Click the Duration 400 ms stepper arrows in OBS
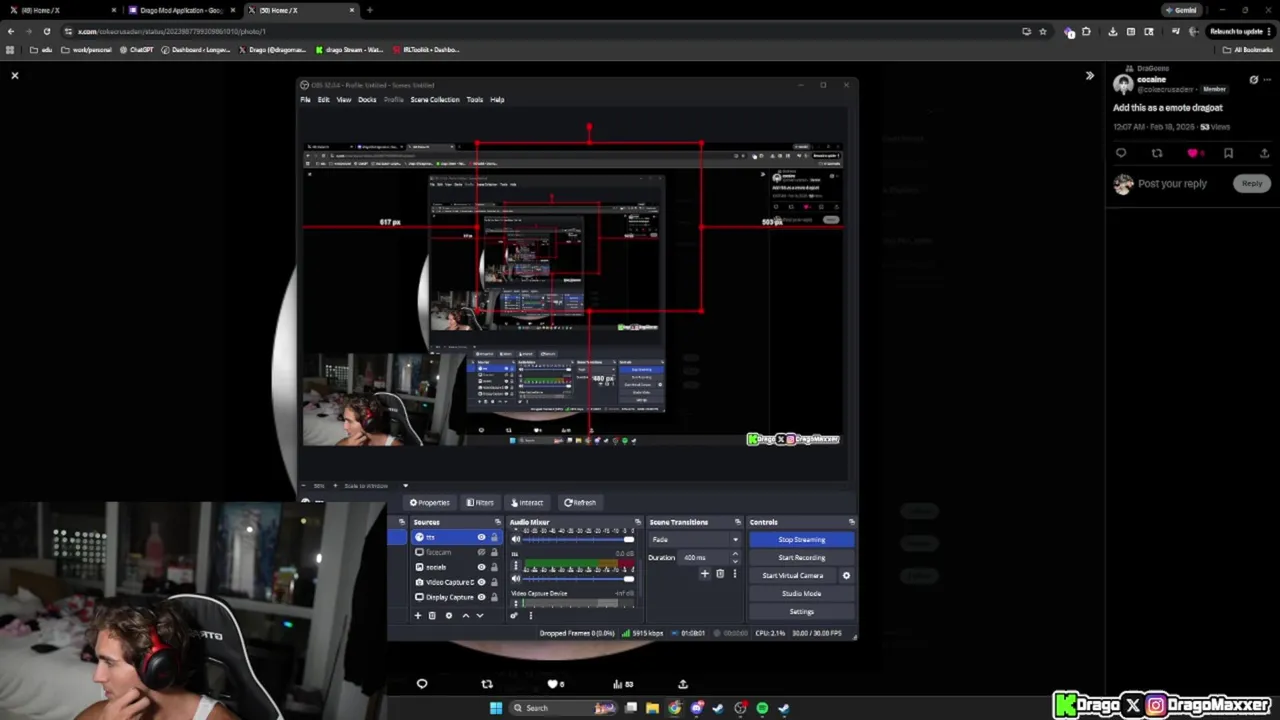This screenshot has width=1280, height=720. pyautogui.click(x=735, y=557)
